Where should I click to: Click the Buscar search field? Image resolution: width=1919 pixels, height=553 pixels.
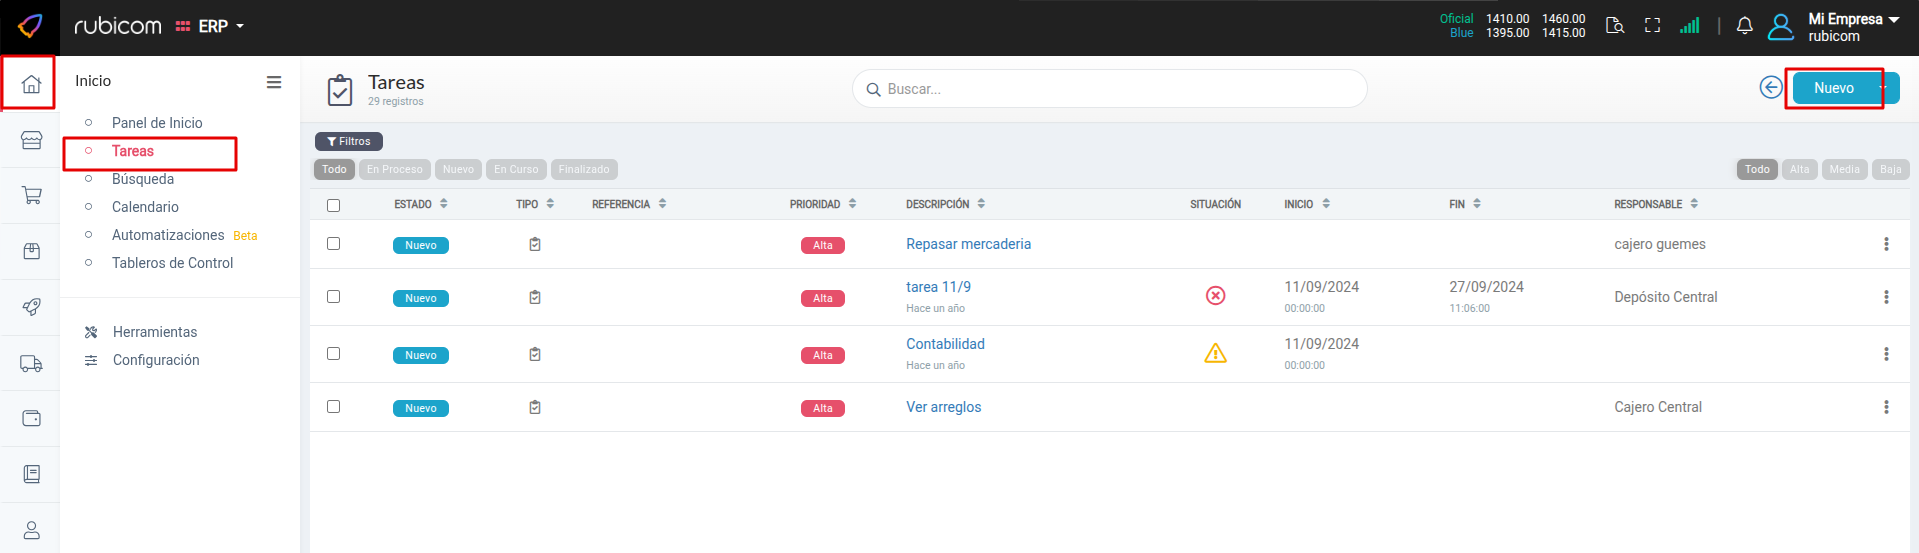coord(1110,89)
